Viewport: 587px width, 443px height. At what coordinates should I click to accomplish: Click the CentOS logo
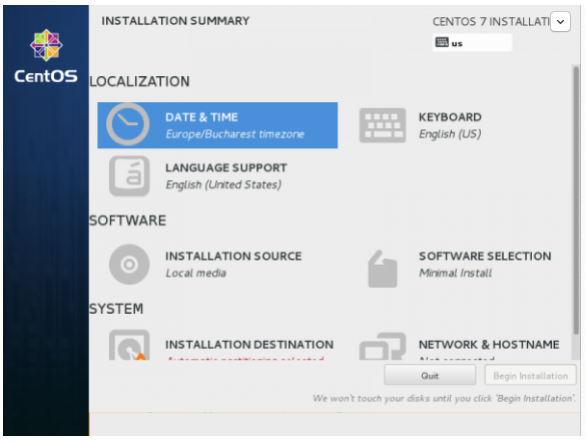pos(46,56)
